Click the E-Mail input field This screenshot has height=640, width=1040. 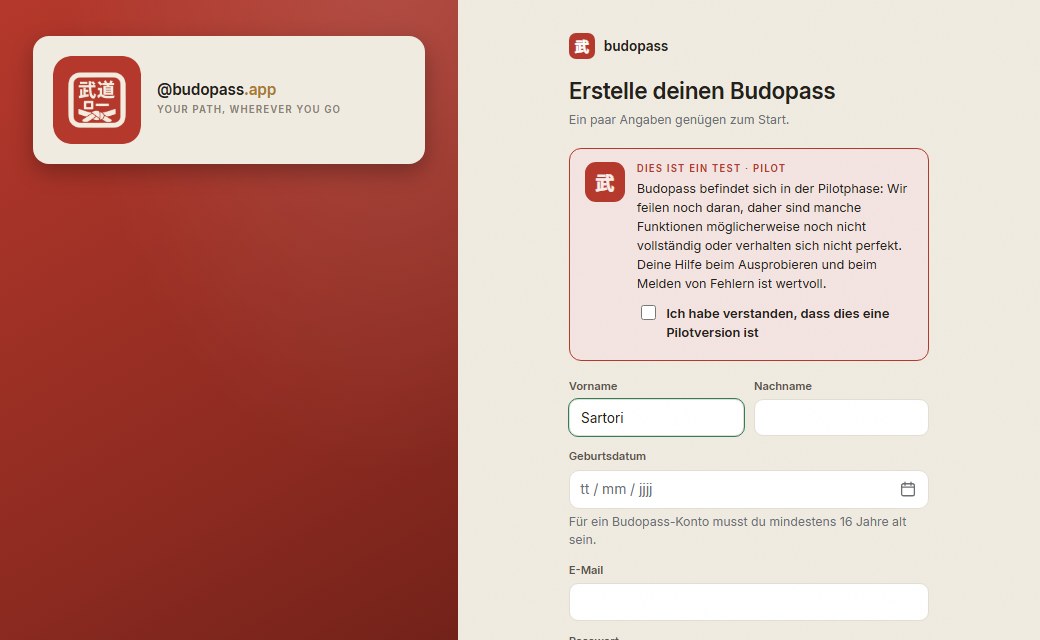pyautogui.click(x=748, y=602)
